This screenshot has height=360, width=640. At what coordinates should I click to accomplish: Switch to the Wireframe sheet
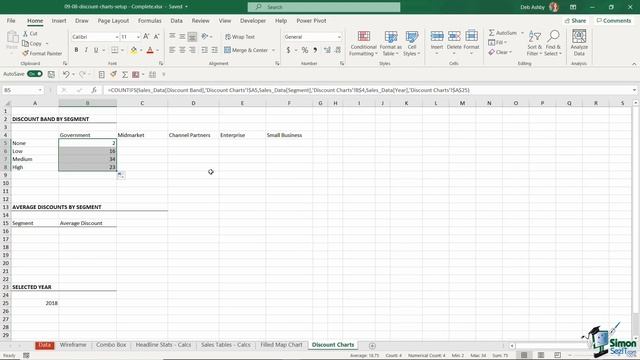pyautogui.click(x=73, y=345)
